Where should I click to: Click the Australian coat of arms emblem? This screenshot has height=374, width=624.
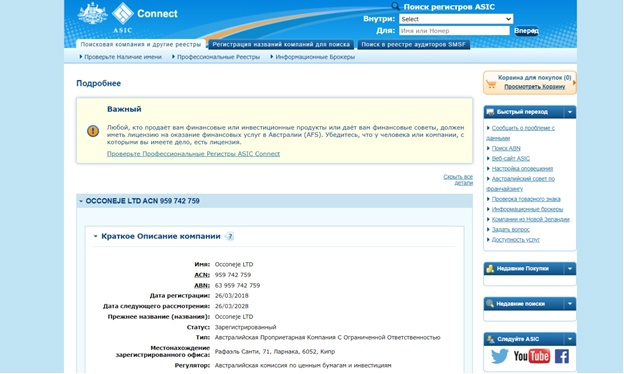point(92,14)
